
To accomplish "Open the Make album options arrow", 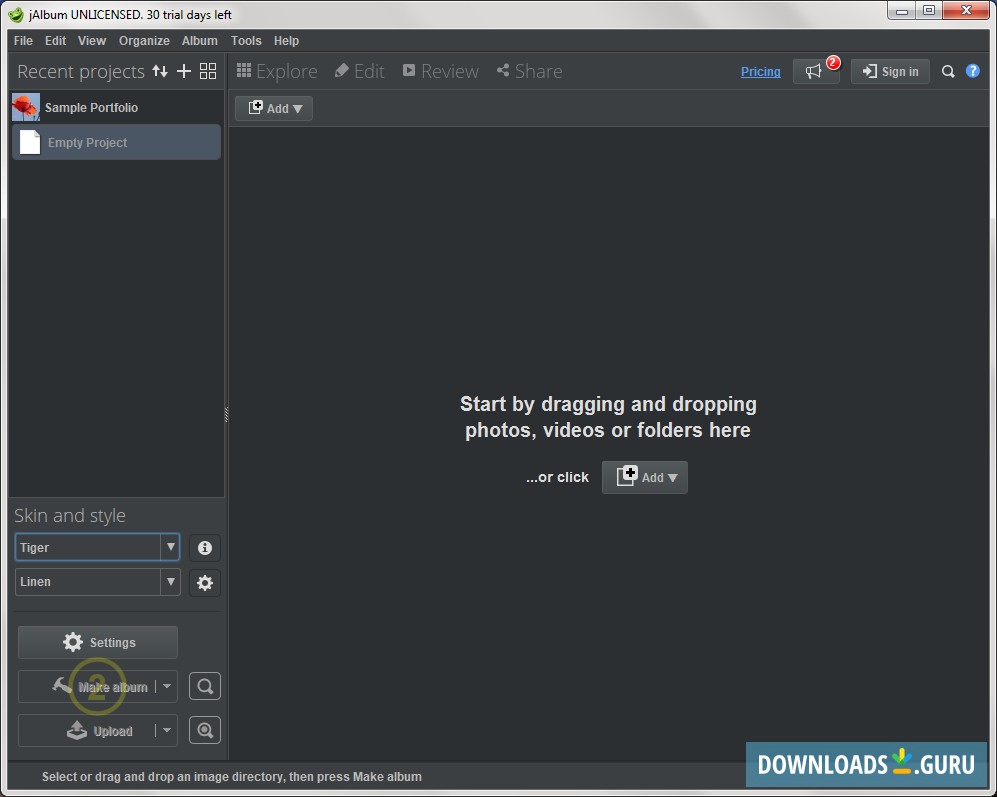I will [x=167, y=686].
